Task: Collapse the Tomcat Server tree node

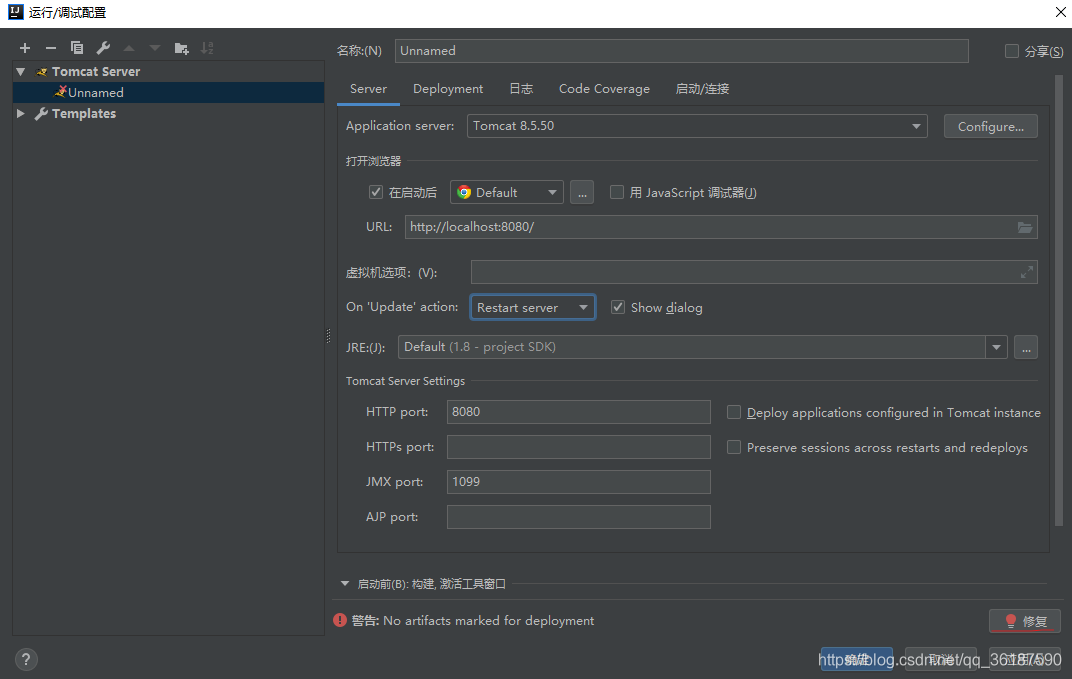Action: pos(21,72)
